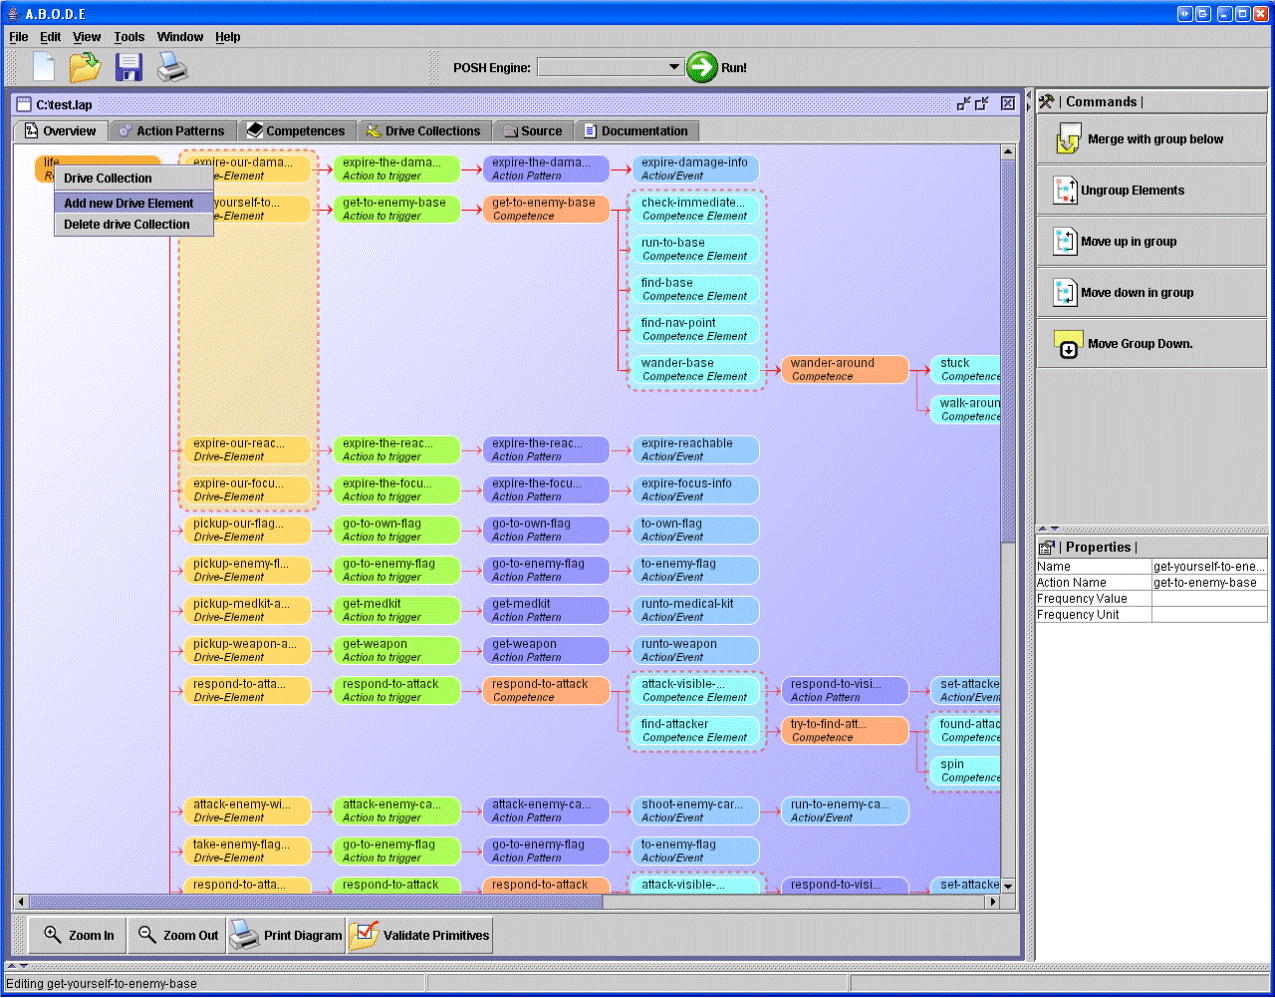Screen dimensions: 1275x998
Task: Click the New file icon
Action: 44,67
